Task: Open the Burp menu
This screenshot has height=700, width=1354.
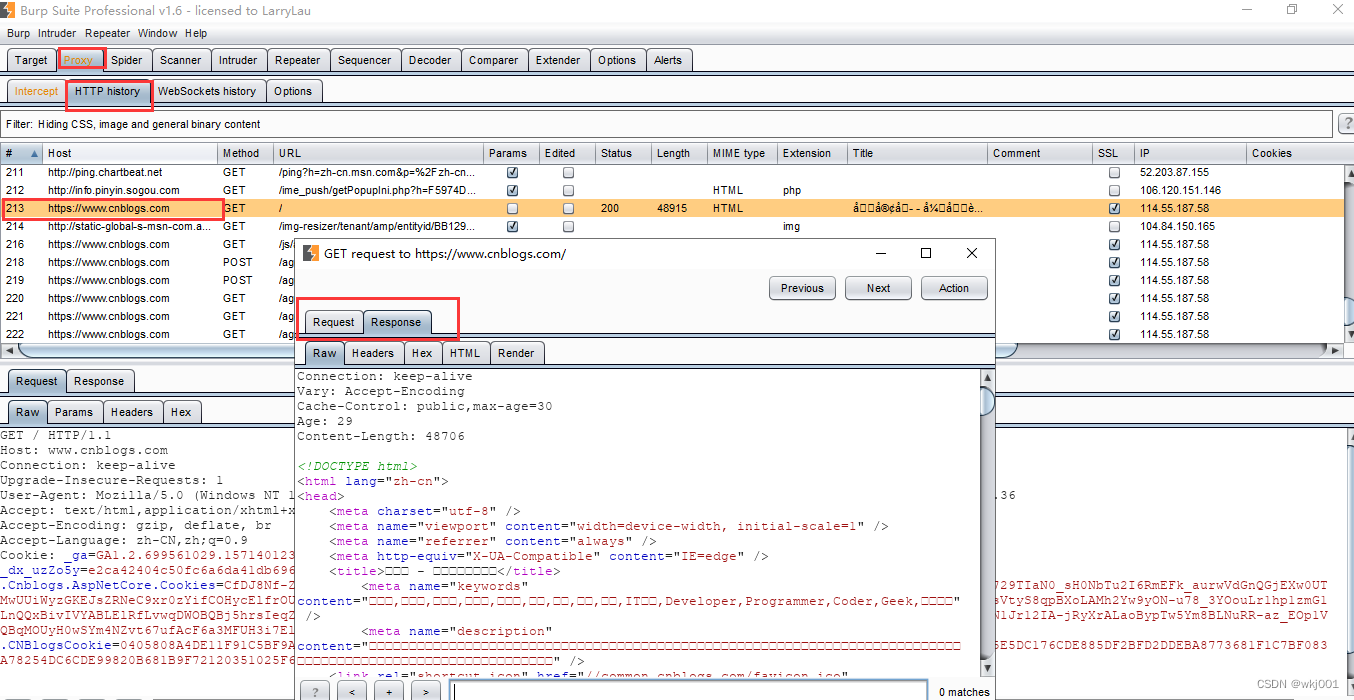Action: 19,33
